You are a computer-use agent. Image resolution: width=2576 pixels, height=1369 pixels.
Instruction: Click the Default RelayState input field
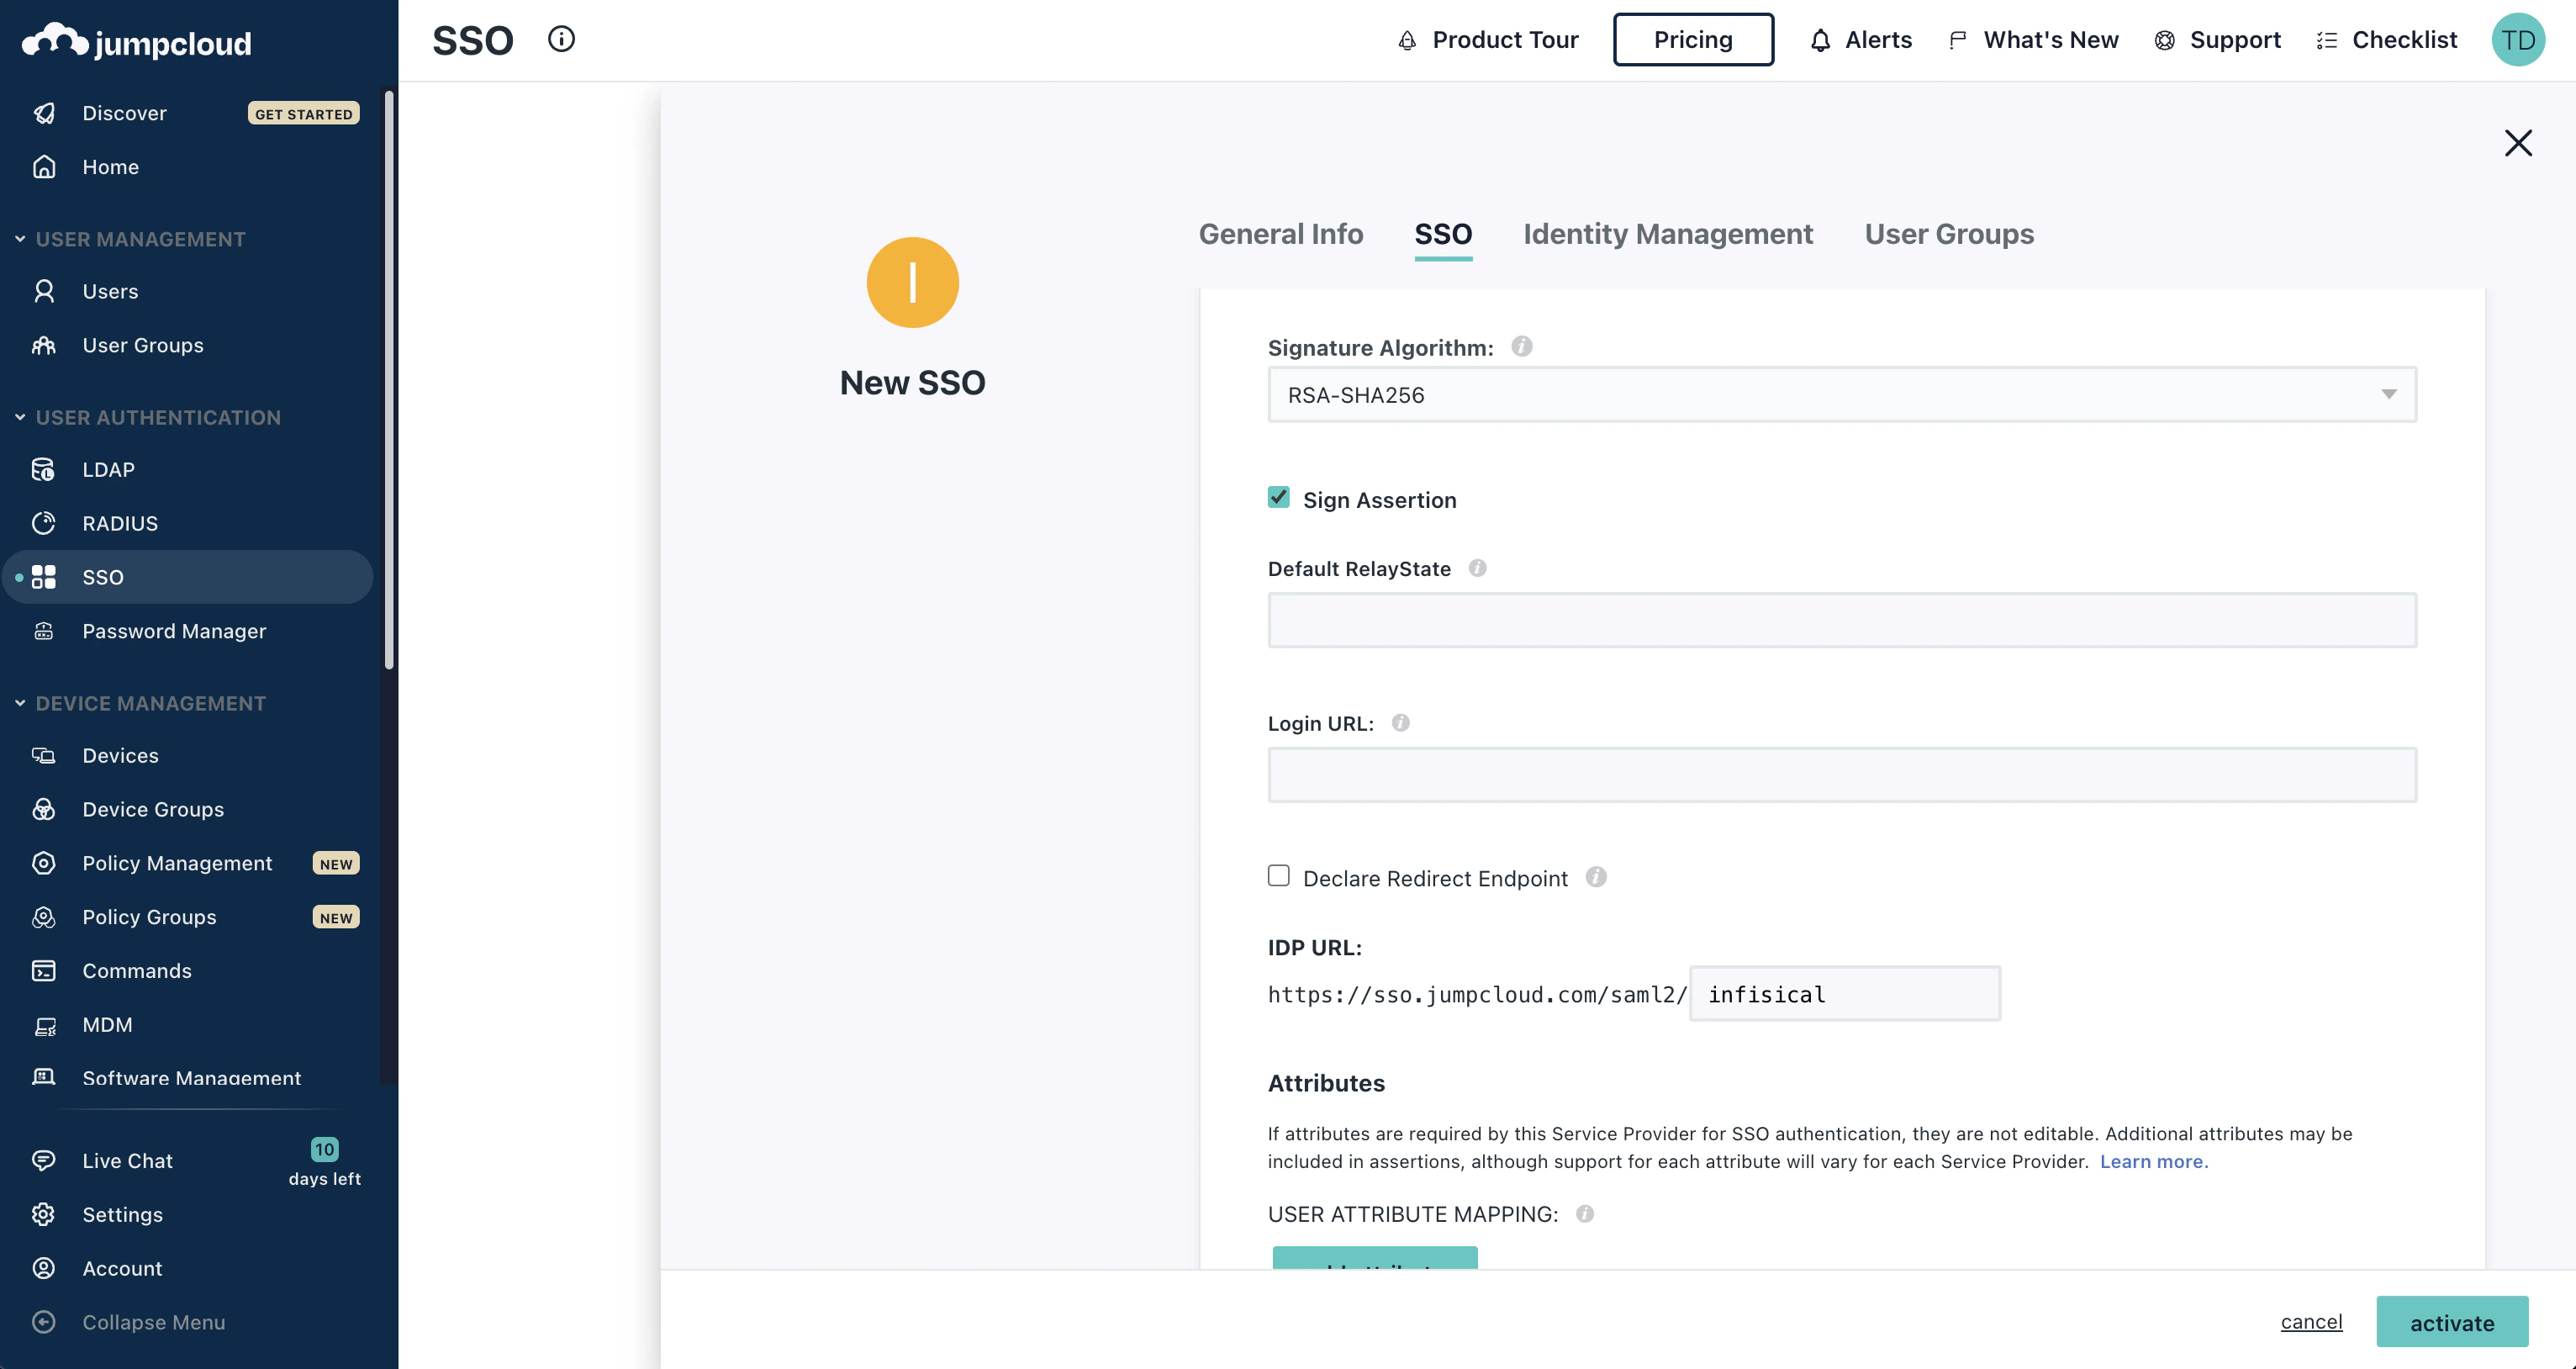coord(1842,620)
